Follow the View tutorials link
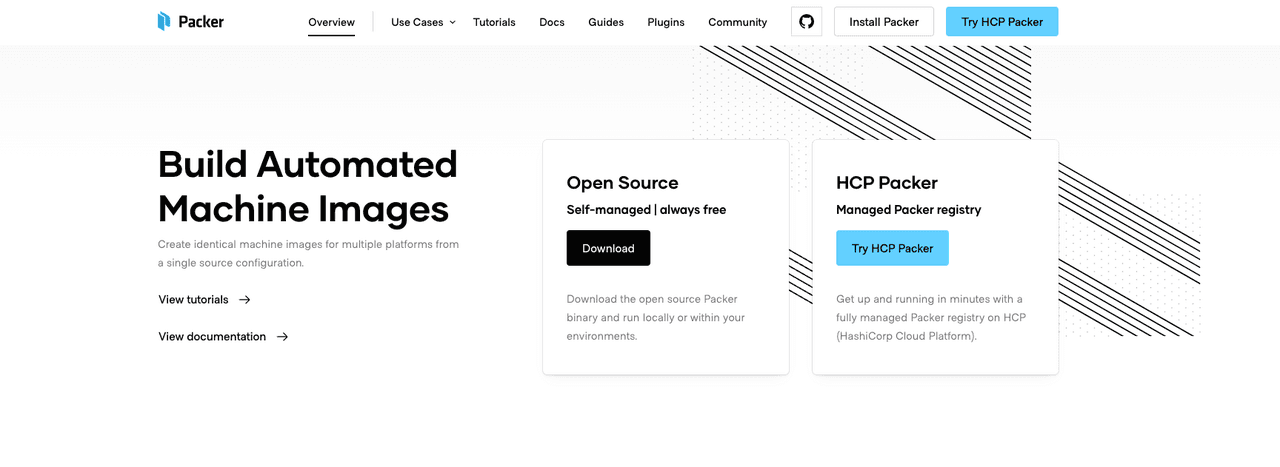The width and height of the screenshot is (1280, 467). (204, 300)
